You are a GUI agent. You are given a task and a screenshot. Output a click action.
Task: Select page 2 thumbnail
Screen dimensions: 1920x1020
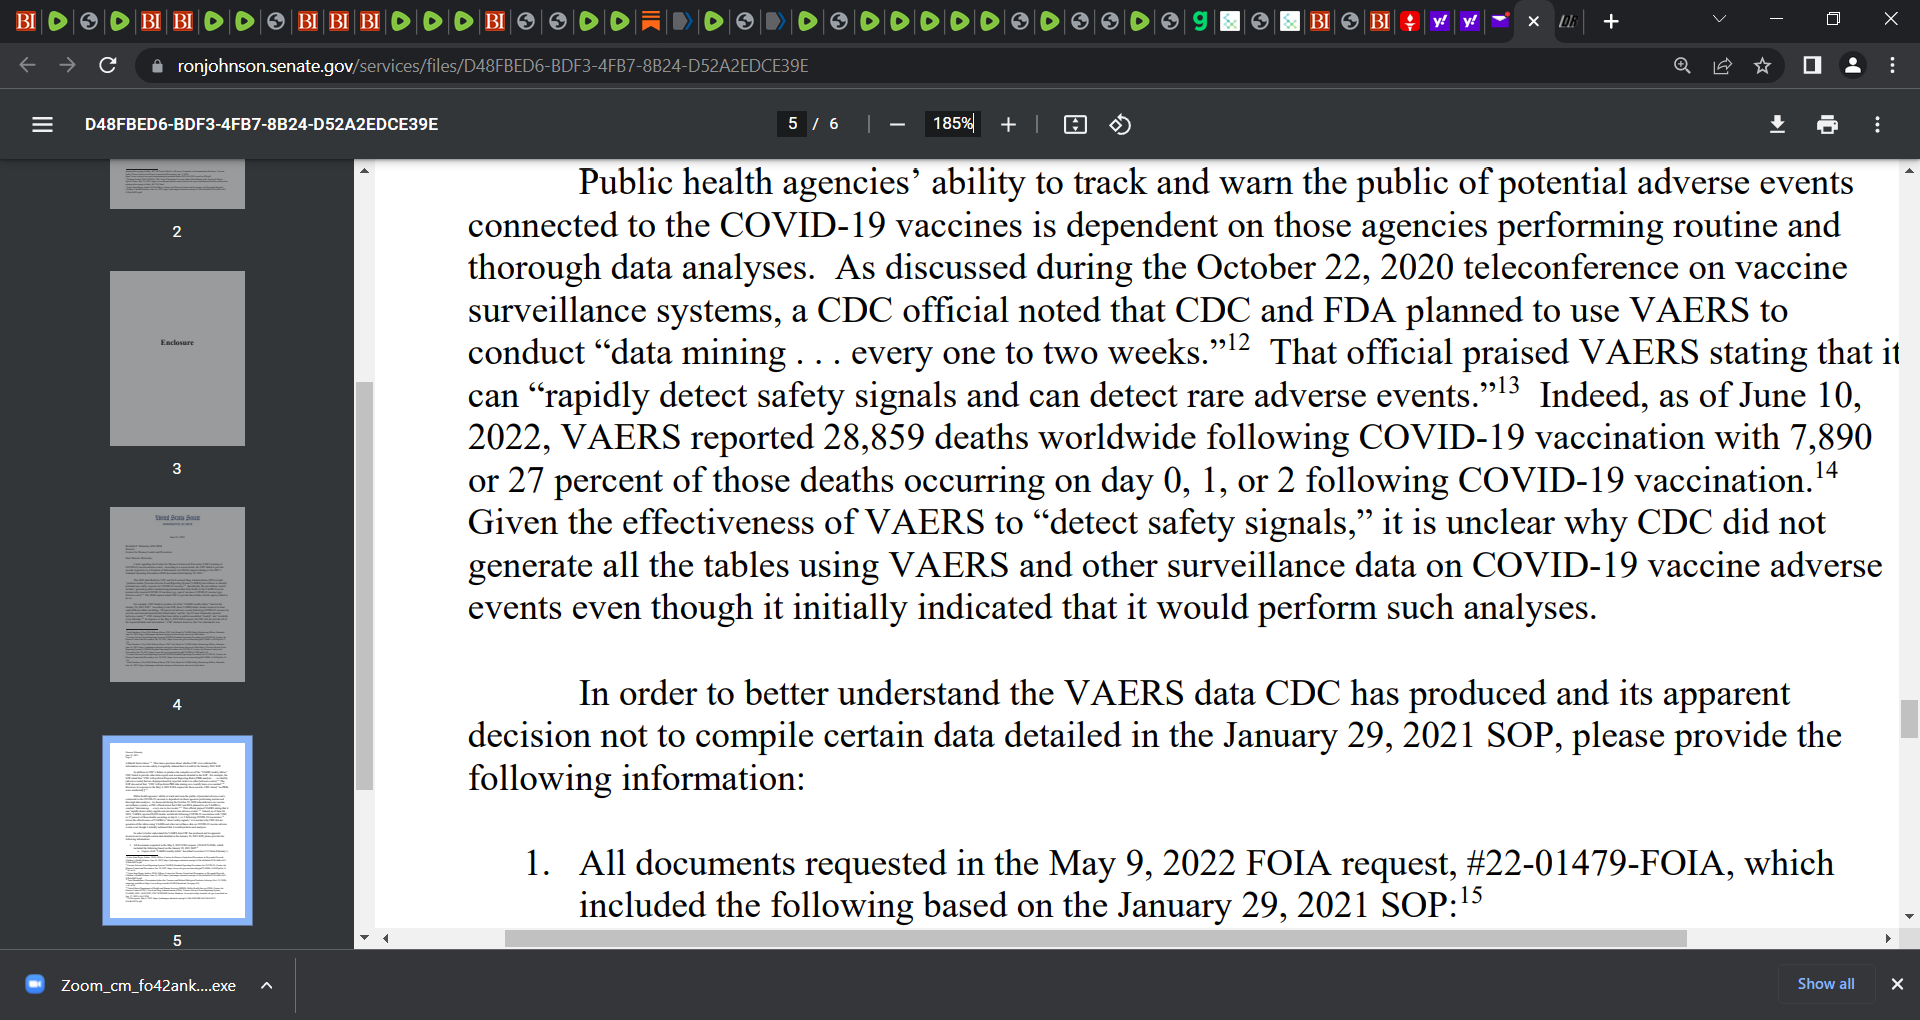pos(177,184)
